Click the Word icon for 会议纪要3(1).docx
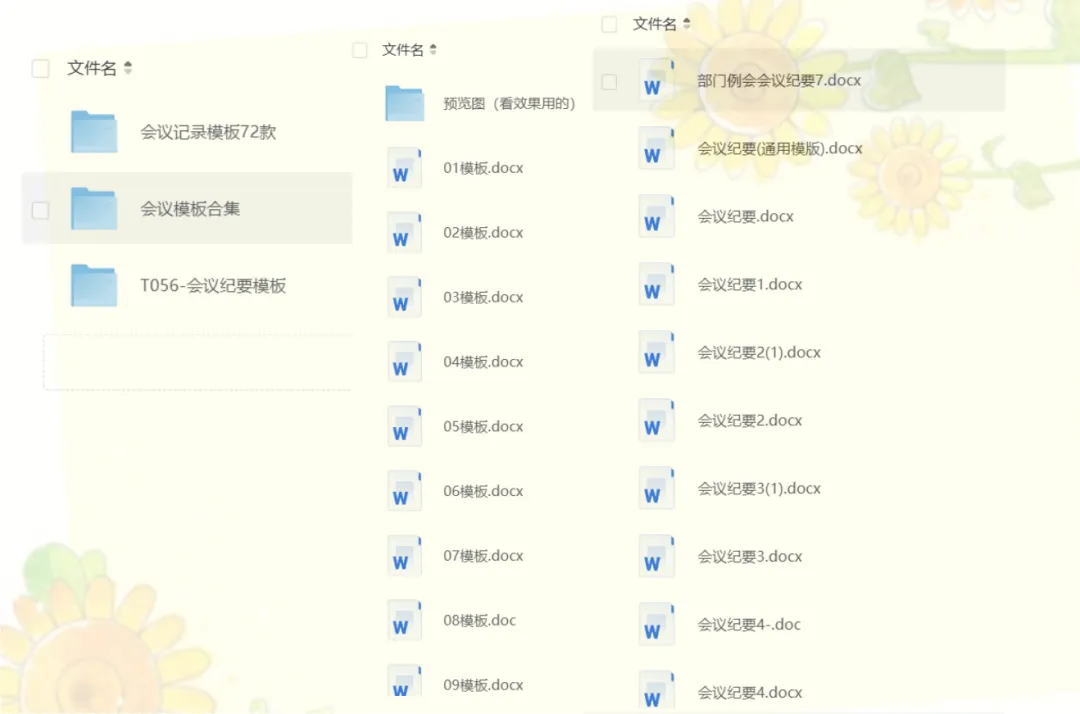 [x=656, y=489]
